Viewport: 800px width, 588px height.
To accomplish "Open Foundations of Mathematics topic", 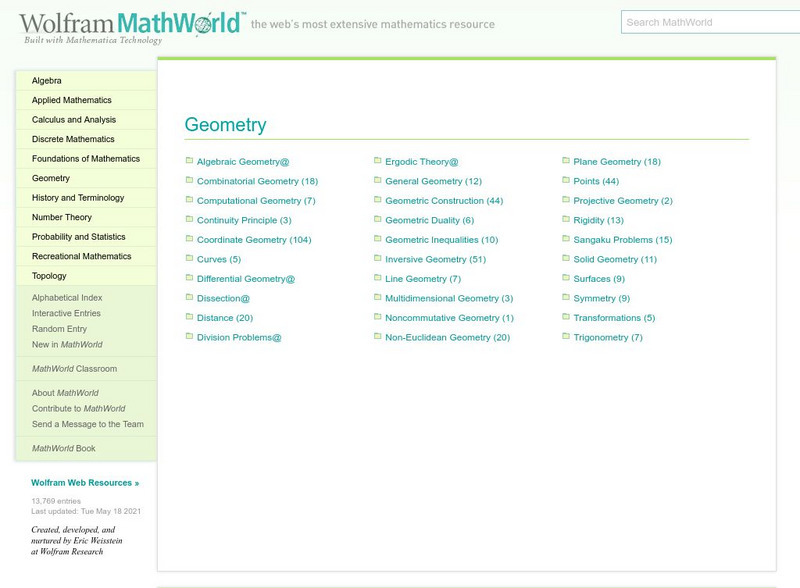I will (x=86, y=159).
